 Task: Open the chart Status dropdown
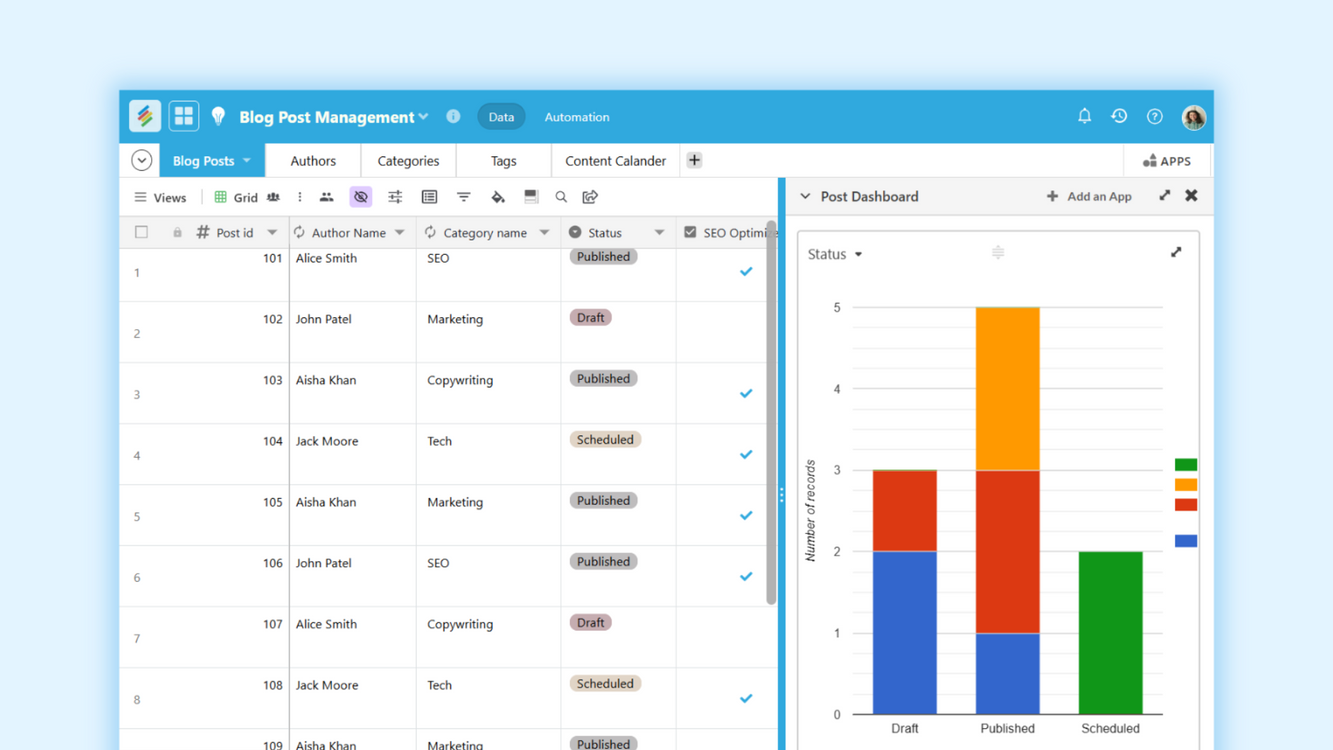point(835,254)
